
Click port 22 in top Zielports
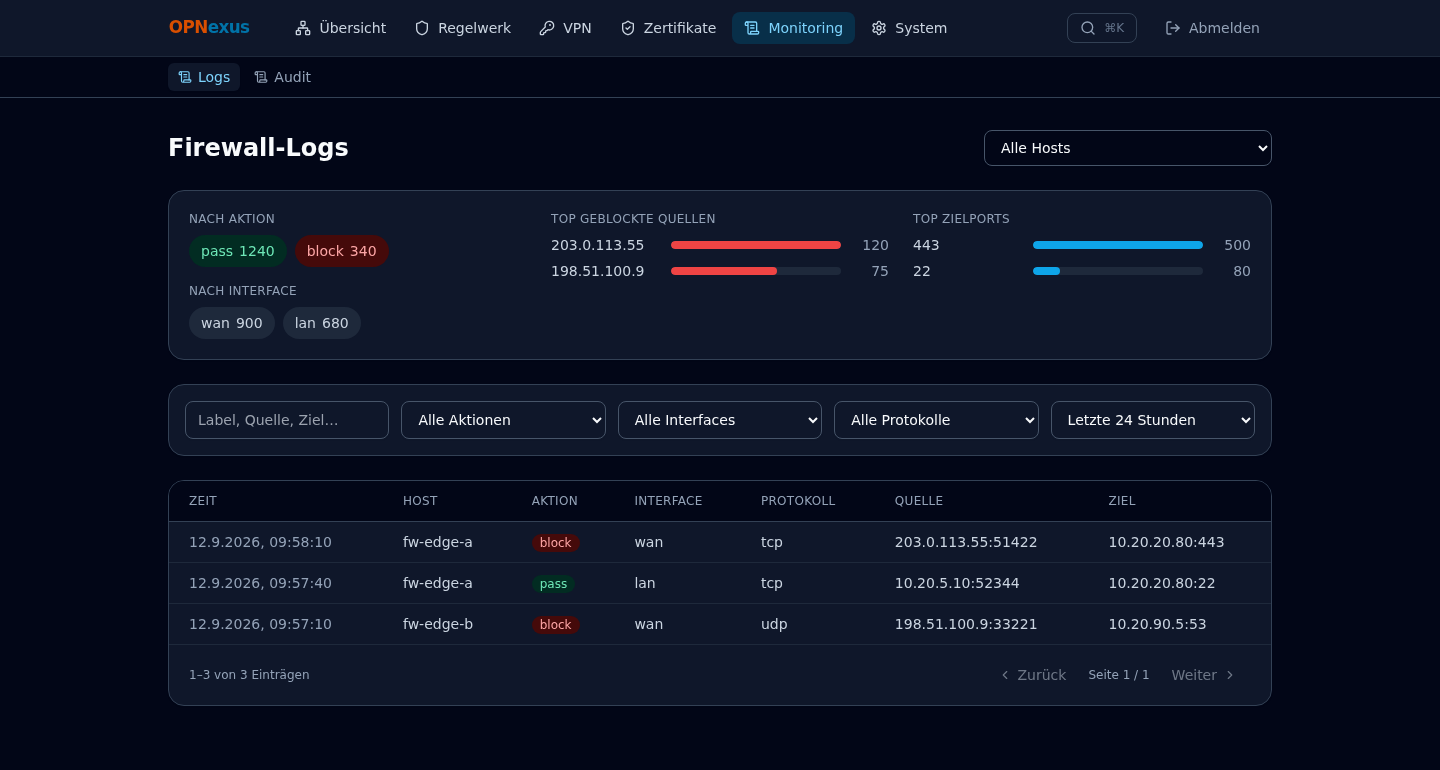click(922, 271)
